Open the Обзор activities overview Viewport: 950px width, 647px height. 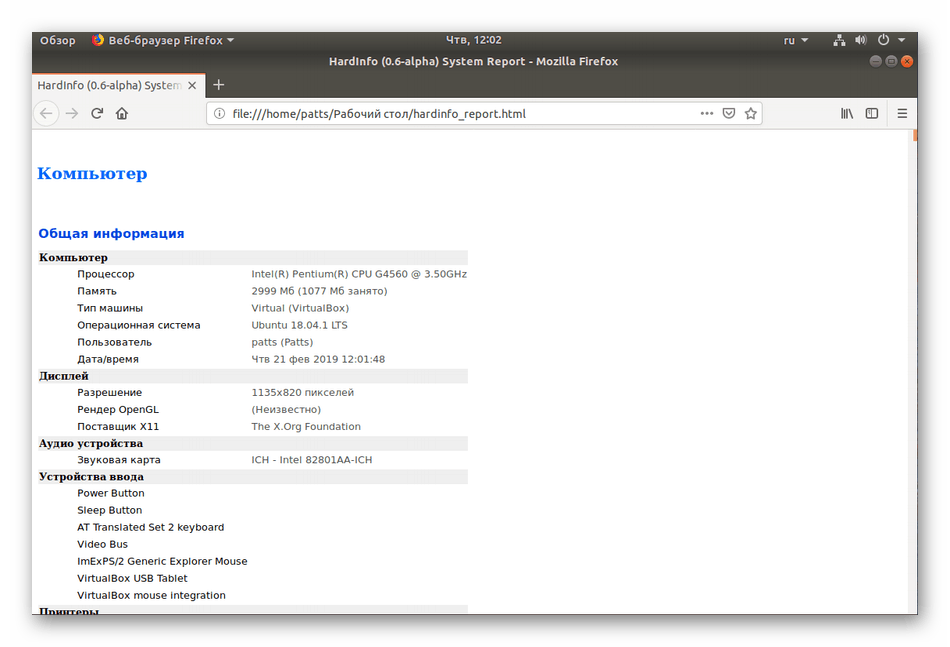coord(58,40)
